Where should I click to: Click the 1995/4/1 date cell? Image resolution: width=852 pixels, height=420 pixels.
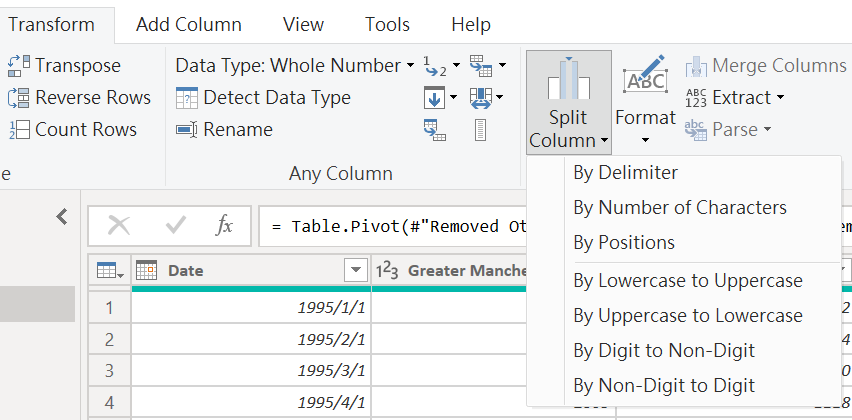[251, 403]
